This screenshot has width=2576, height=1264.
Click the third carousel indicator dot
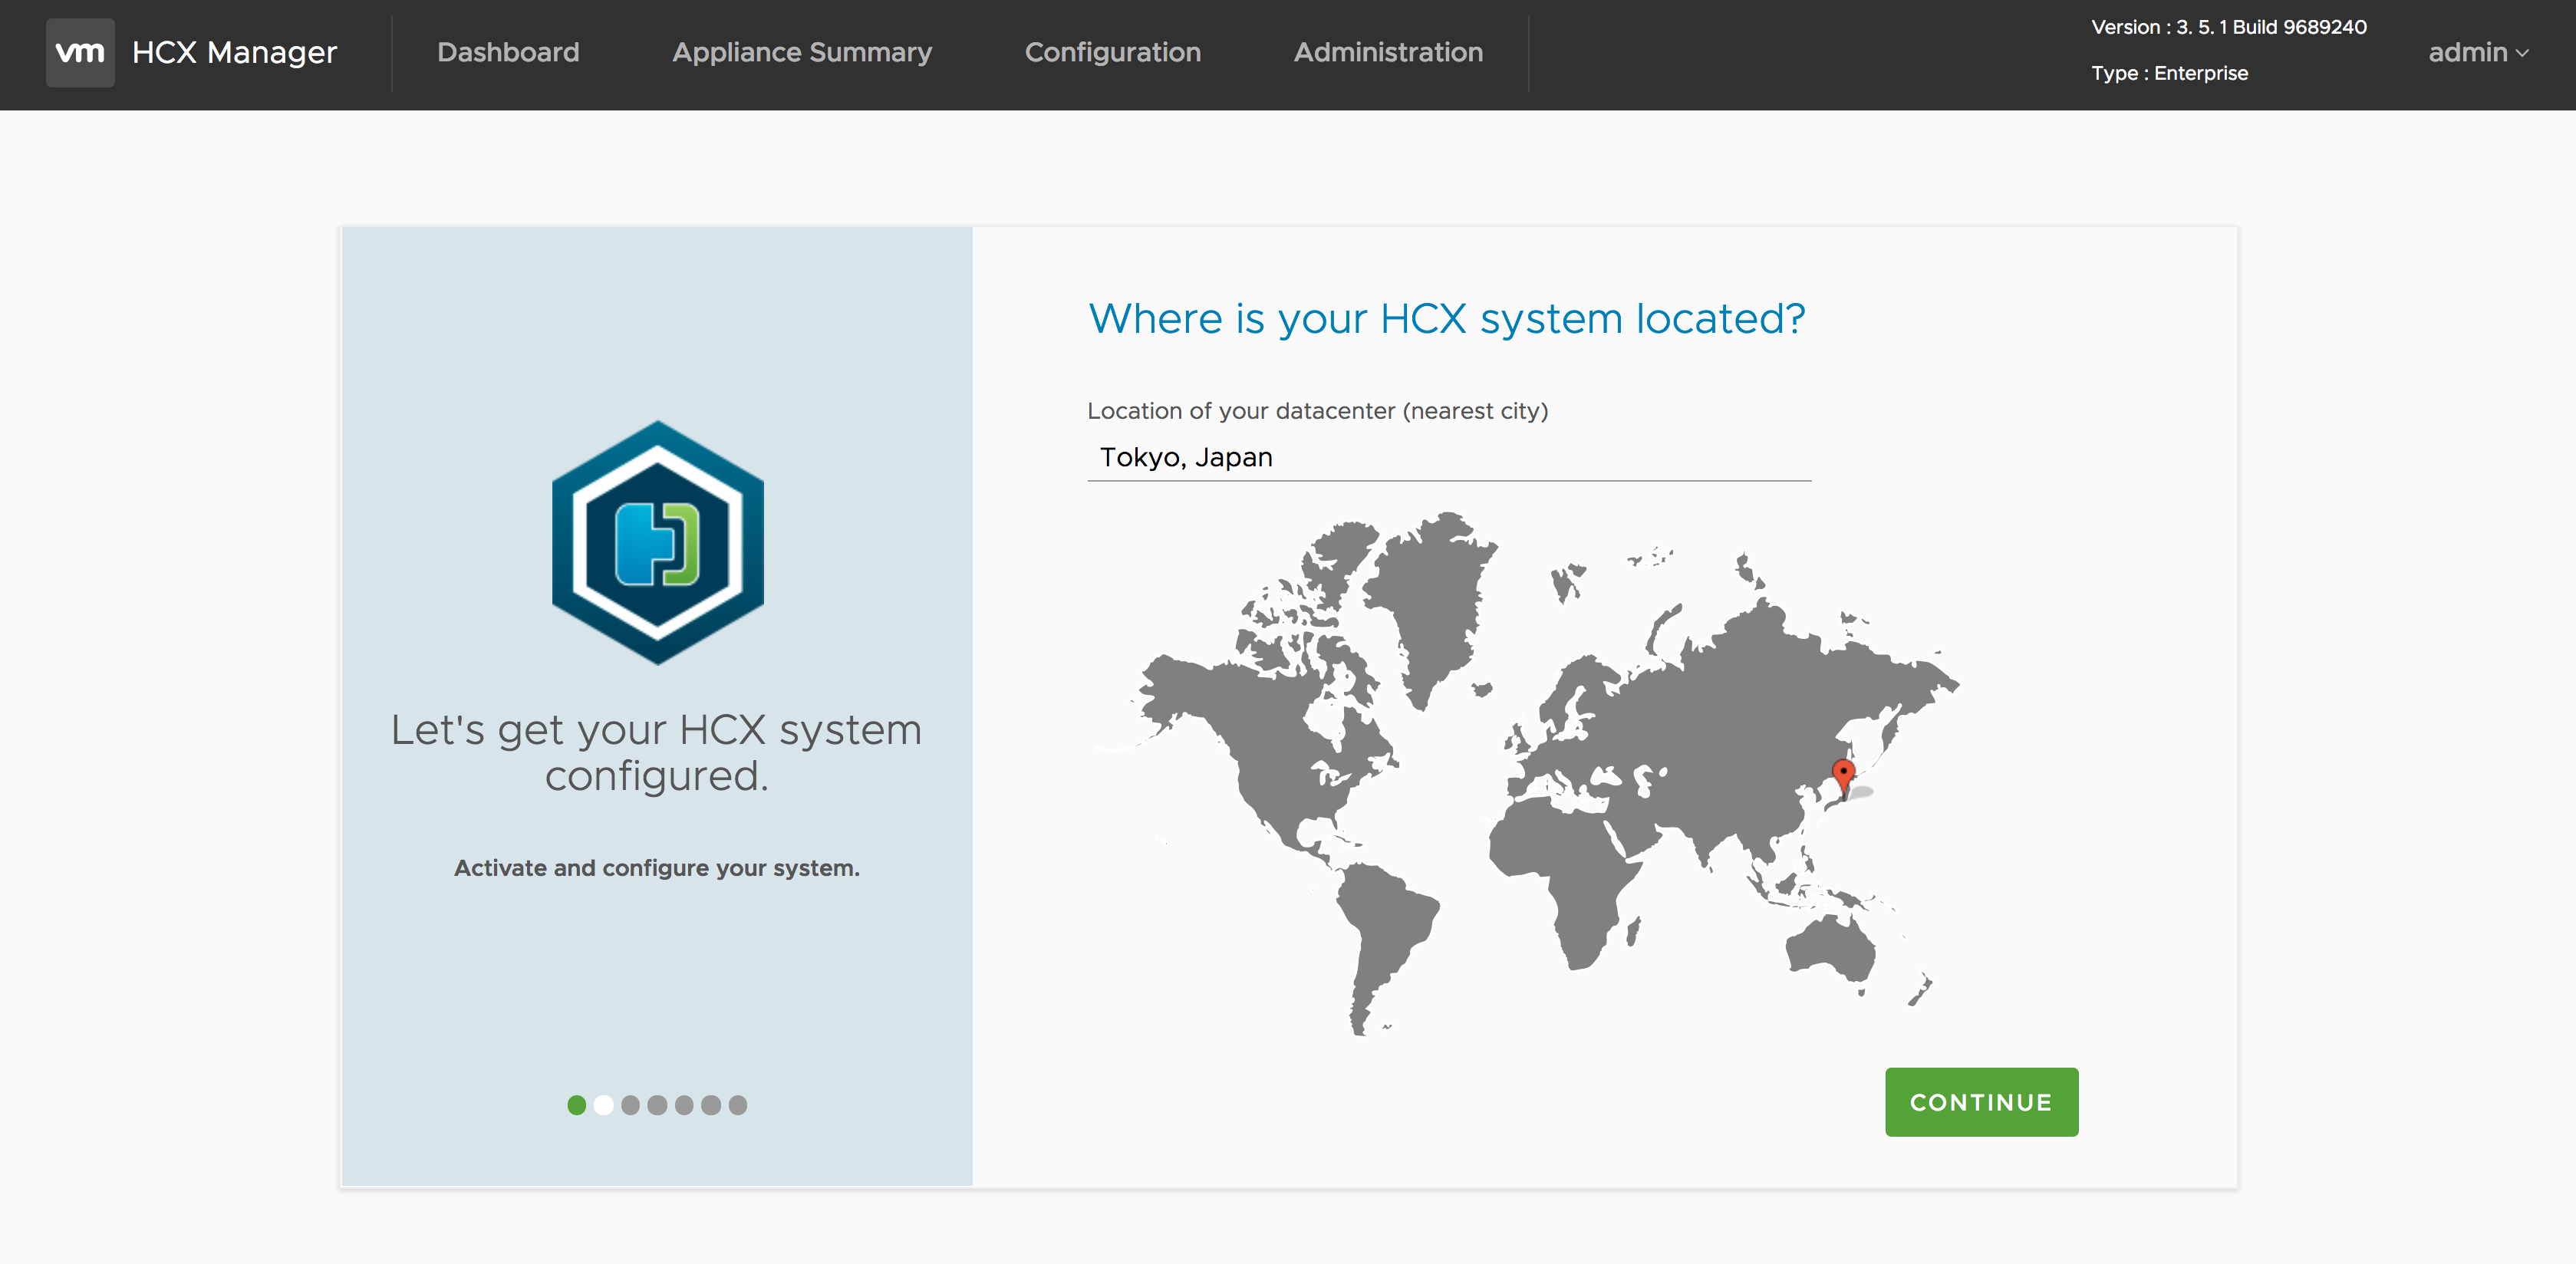(631, 1106)
